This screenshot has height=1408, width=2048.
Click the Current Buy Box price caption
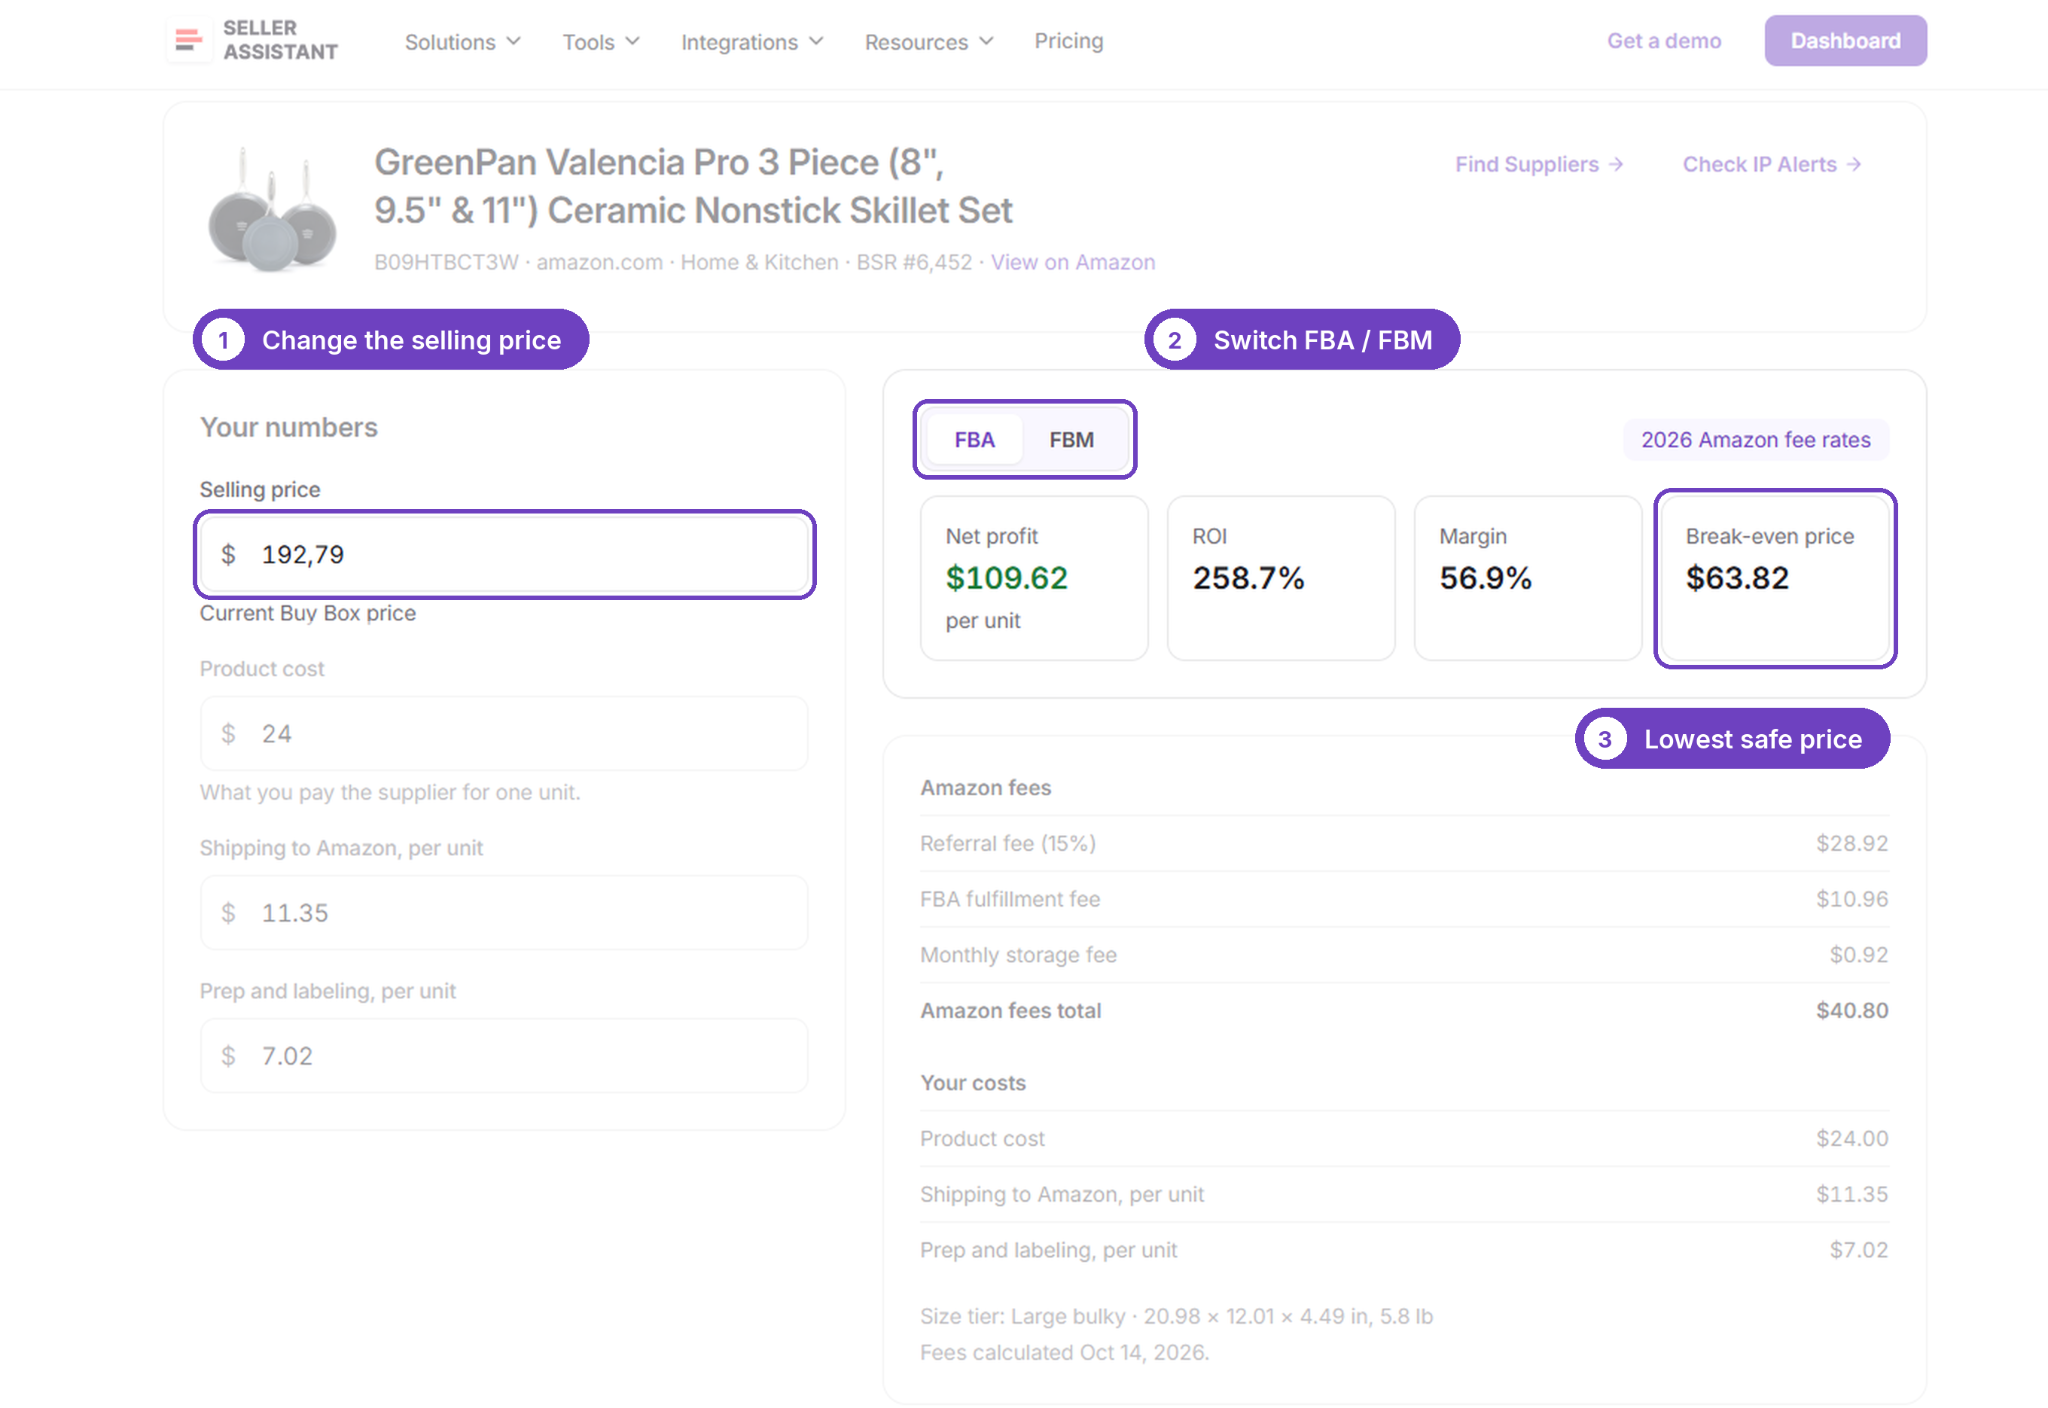click(308, 614)
